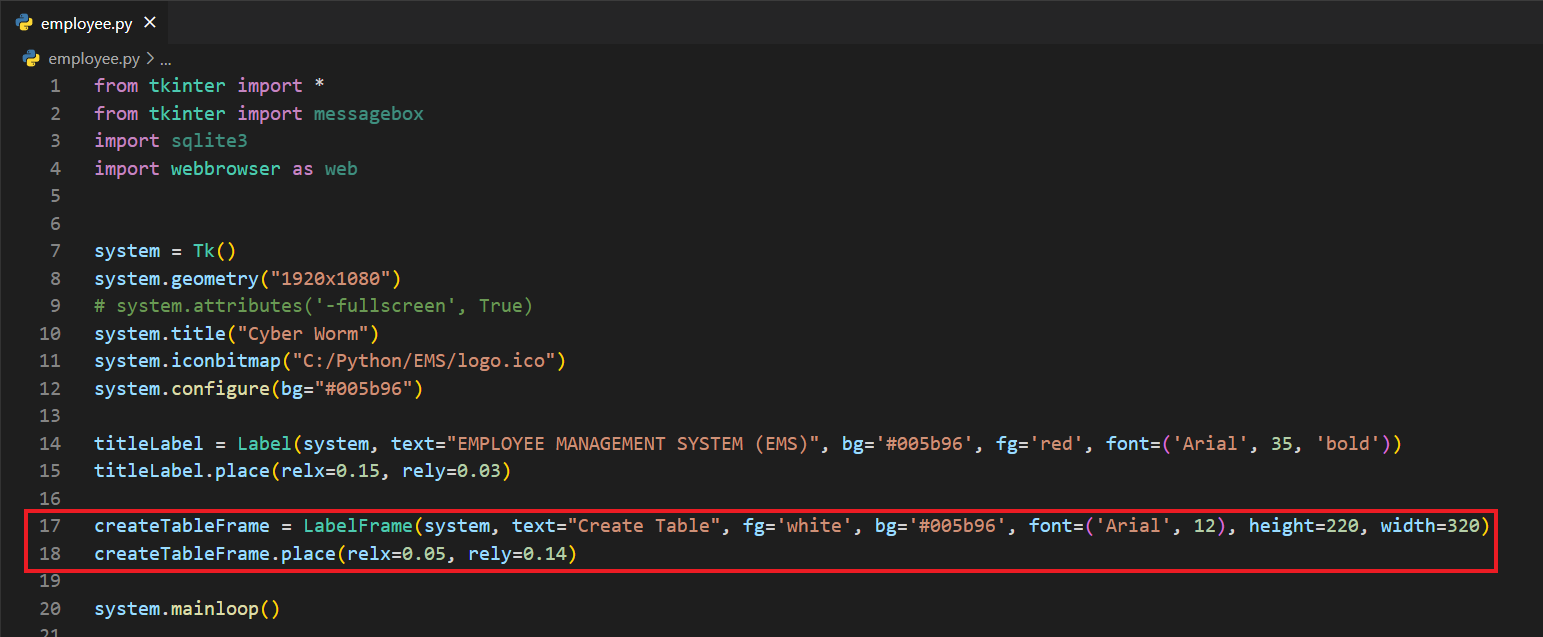Click the Python file icon in the breadcrumb
The height and width of the screenshot is (637, 1543).
[x=32, y=59]
